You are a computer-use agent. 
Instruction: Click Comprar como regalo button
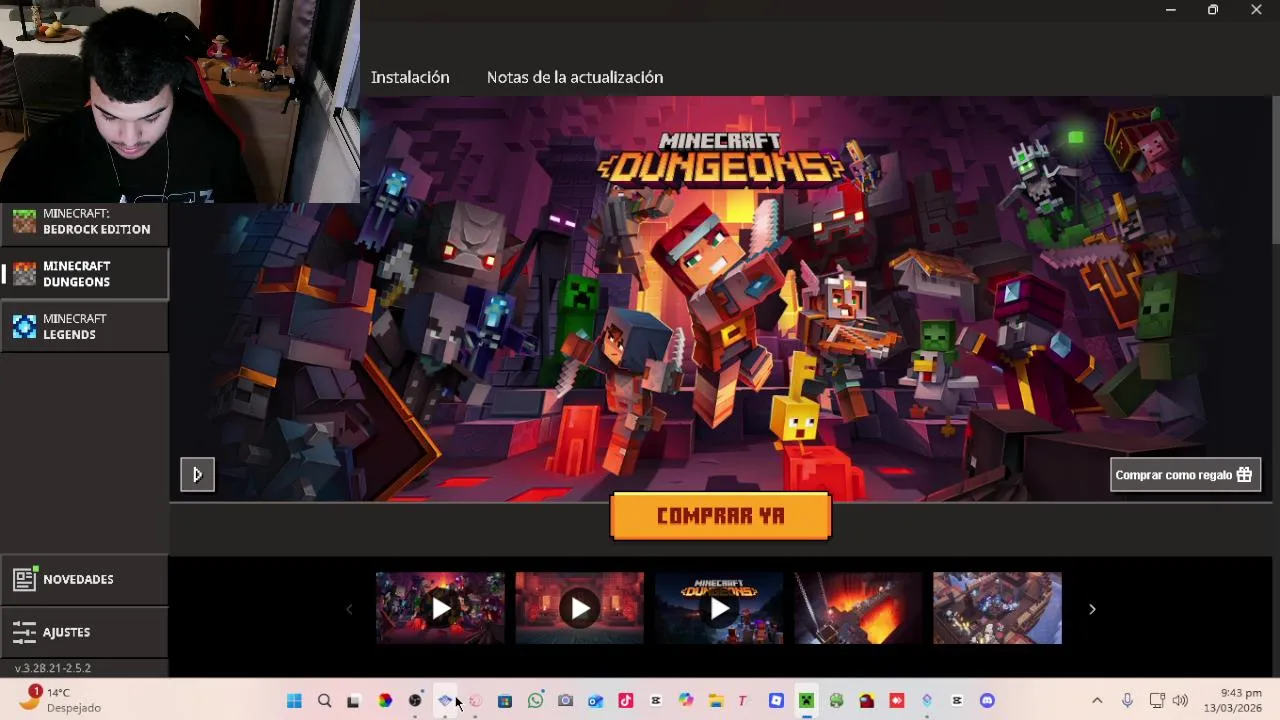click(x=1185, y=475)
